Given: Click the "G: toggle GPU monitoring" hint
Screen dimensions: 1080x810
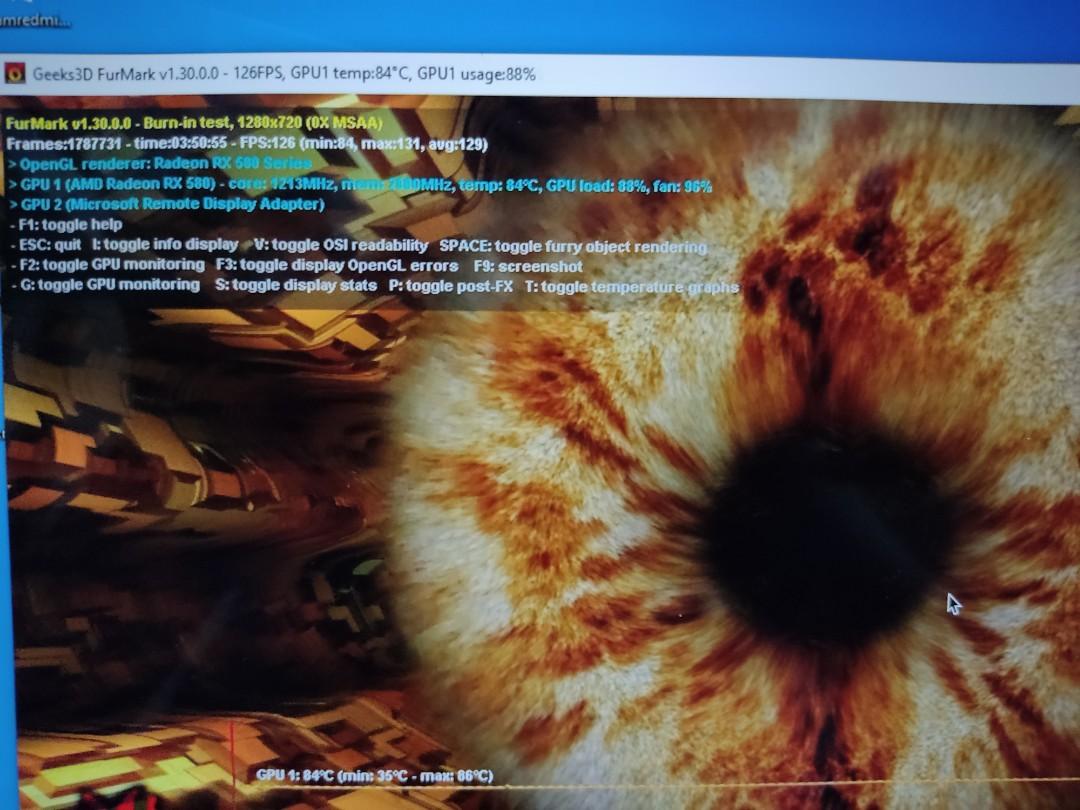Looking at the screenshot, I should click(105, 284).
